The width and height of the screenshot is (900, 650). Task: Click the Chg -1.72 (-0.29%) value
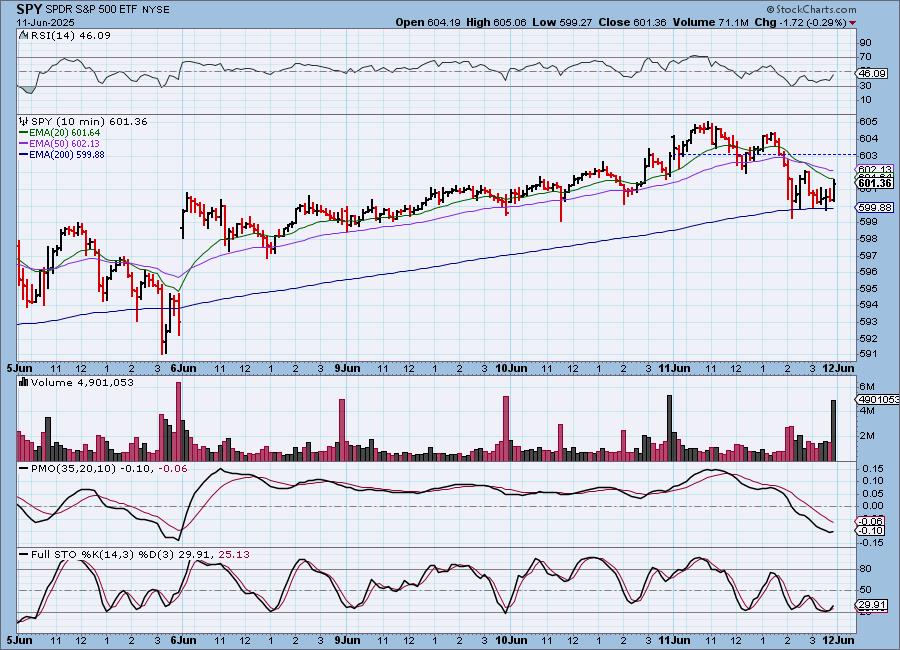(800, 22)
